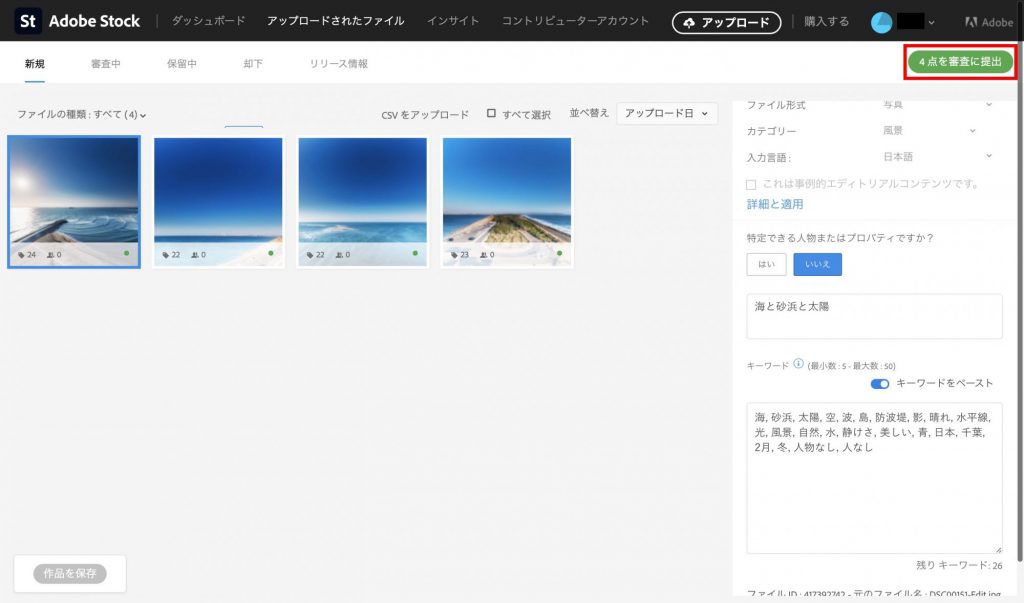The height and width of the screenshot is (603, 1024).
Task: Open the アップロード日 sort dropdown
Action: (667, 114)
